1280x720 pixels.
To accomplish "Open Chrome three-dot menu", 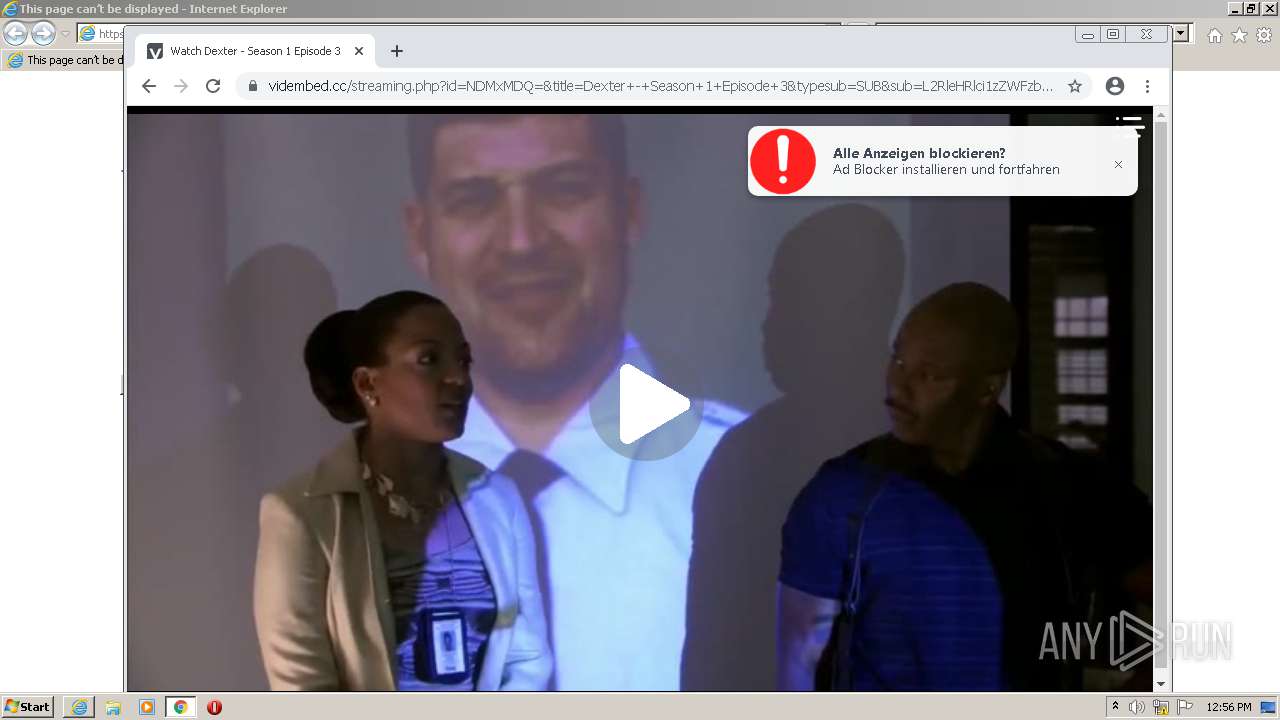I will click(x=1147, y=86).
